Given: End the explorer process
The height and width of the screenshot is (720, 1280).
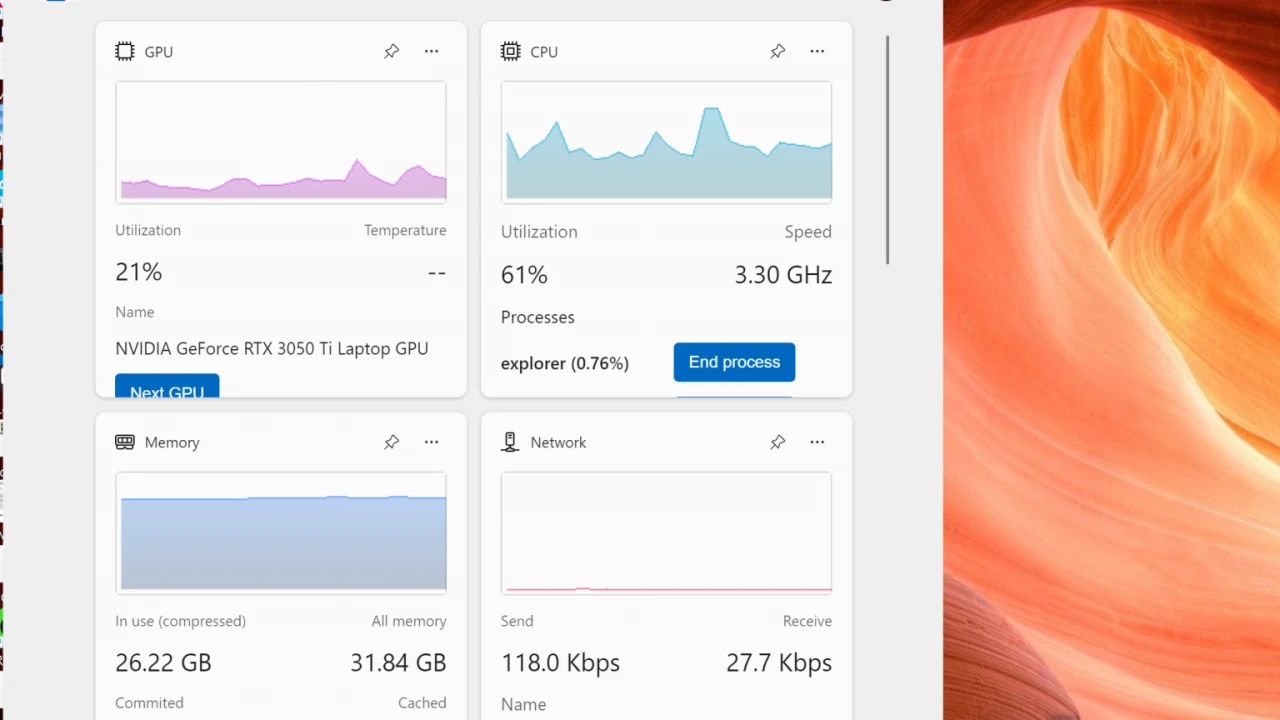Looking at the screenshot, I should [734, 362].
